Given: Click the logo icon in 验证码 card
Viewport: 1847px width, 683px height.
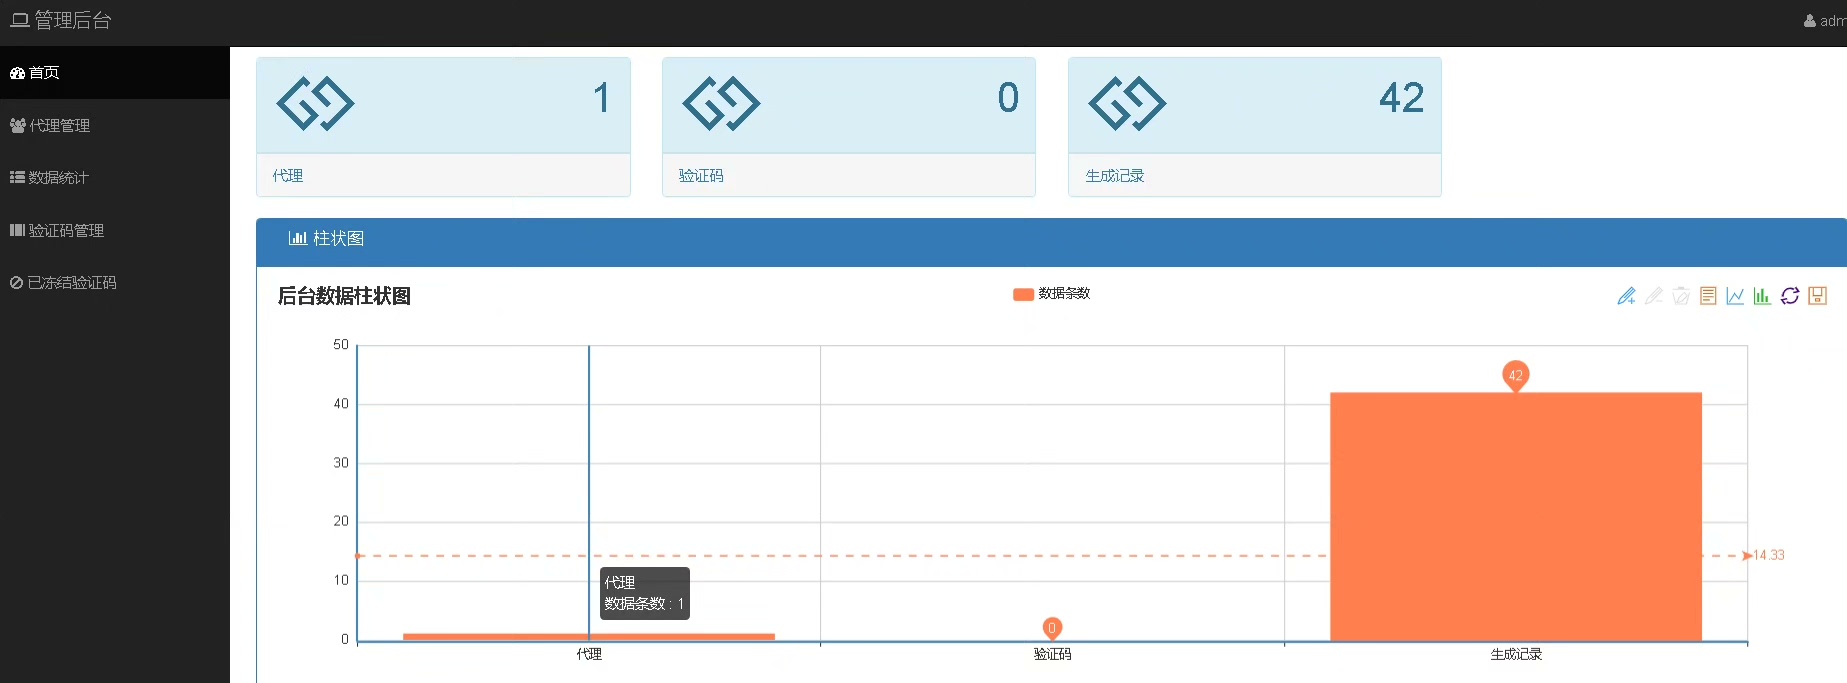Looking at the screenshot, I should 721,104.
